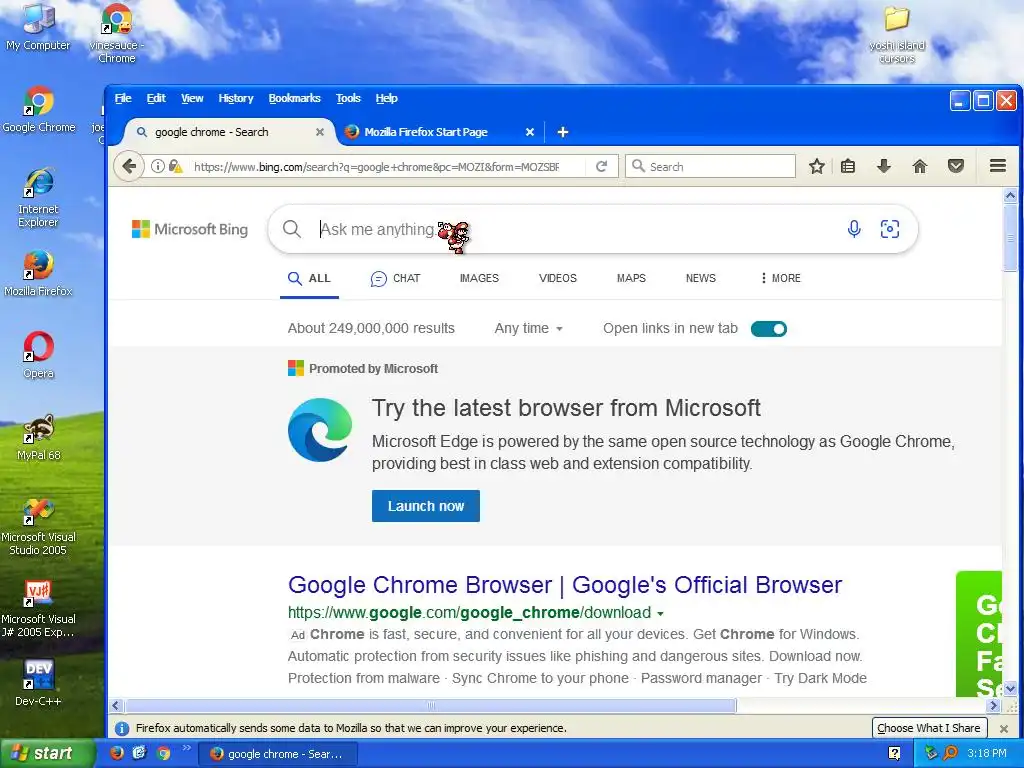Expand the google.com ad URL dropdown arrow
Viewport: 1024px width, 768px height.
point(660,614)
